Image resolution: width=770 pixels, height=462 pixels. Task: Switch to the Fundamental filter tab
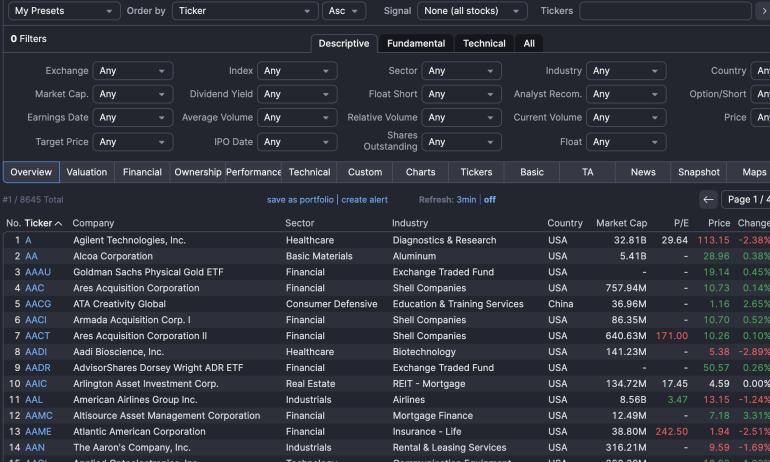point(416,43)
